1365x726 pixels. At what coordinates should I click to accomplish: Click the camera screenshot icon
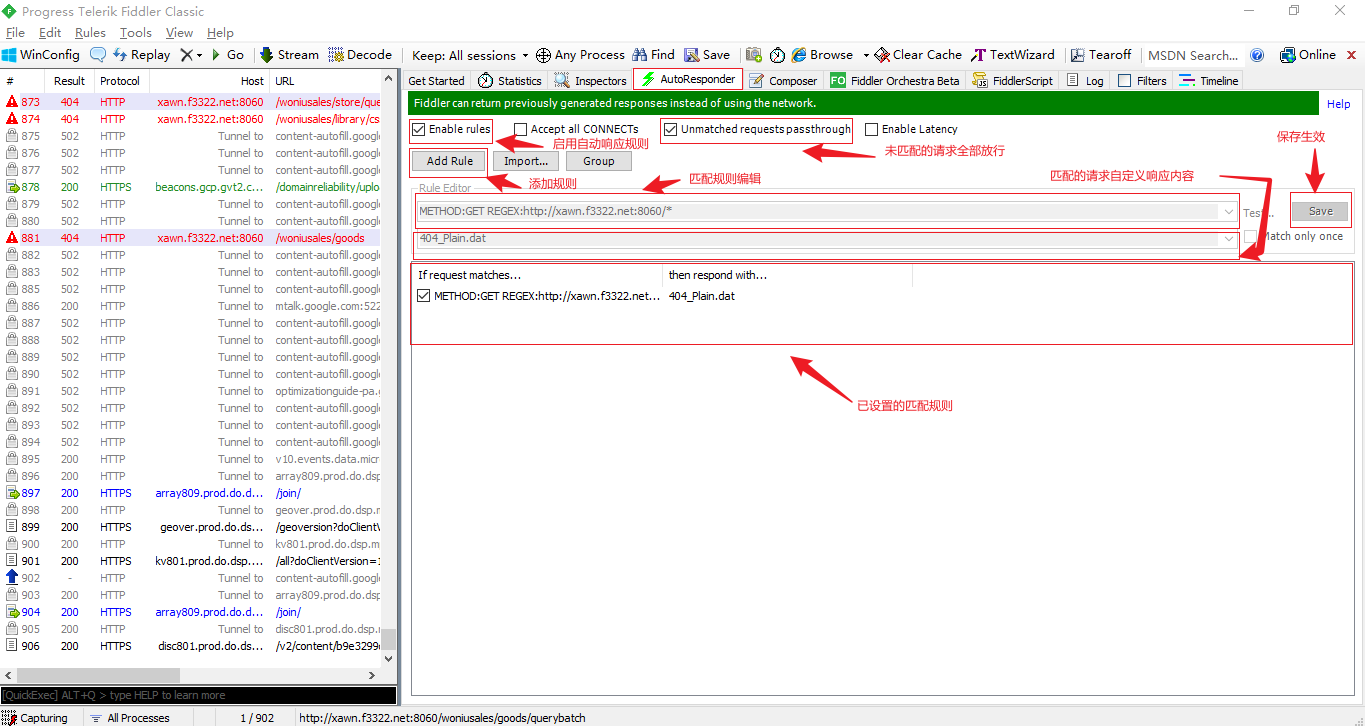coord(754,55)
